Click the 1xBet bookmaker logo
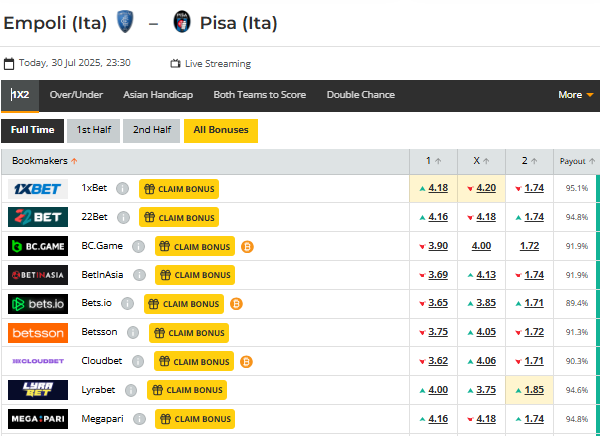This screenshot has height=436, width=600. [x=38, y=188]
